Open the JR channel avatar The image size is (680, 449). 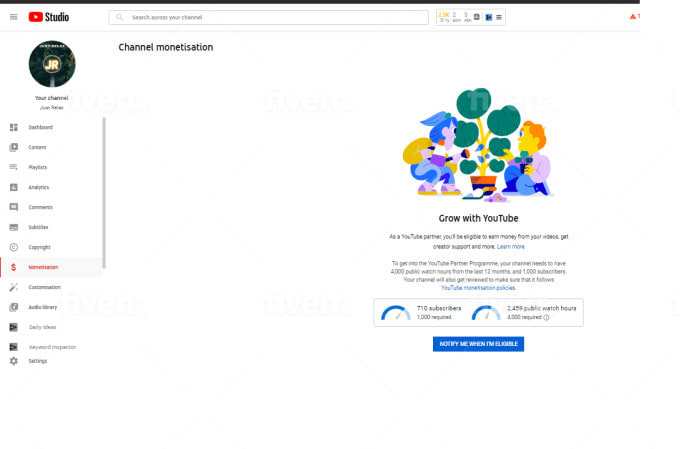52,64
